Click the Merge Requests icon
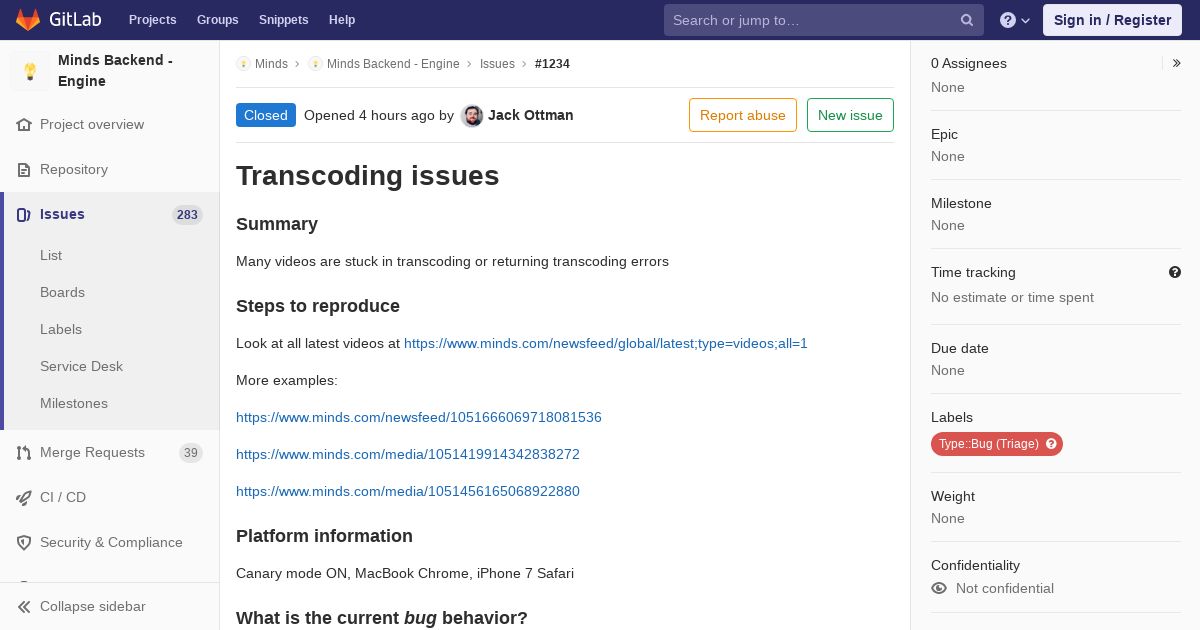The image size is (1200, 630). [24, 453]
